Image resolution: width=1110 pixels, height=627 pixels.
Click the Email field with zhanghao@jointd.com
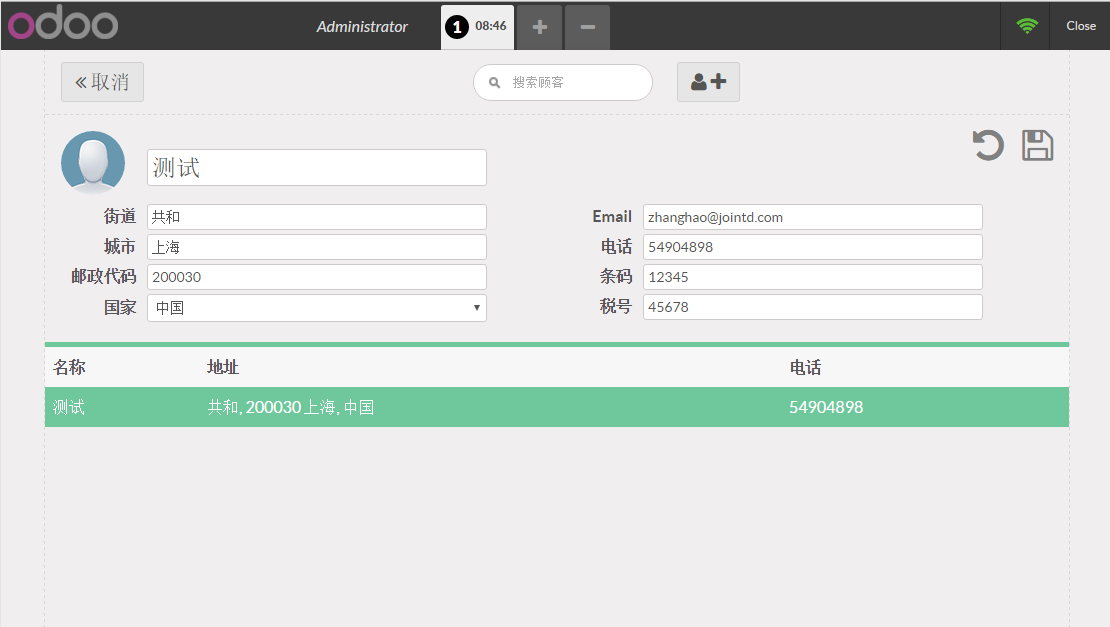tap(812, 217)
